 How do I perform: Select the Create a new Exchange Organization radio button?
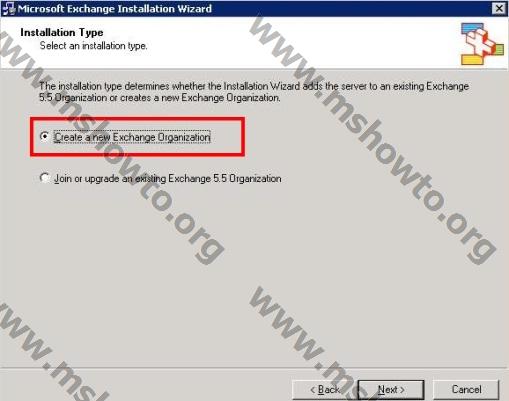click(x=44, y=136)
